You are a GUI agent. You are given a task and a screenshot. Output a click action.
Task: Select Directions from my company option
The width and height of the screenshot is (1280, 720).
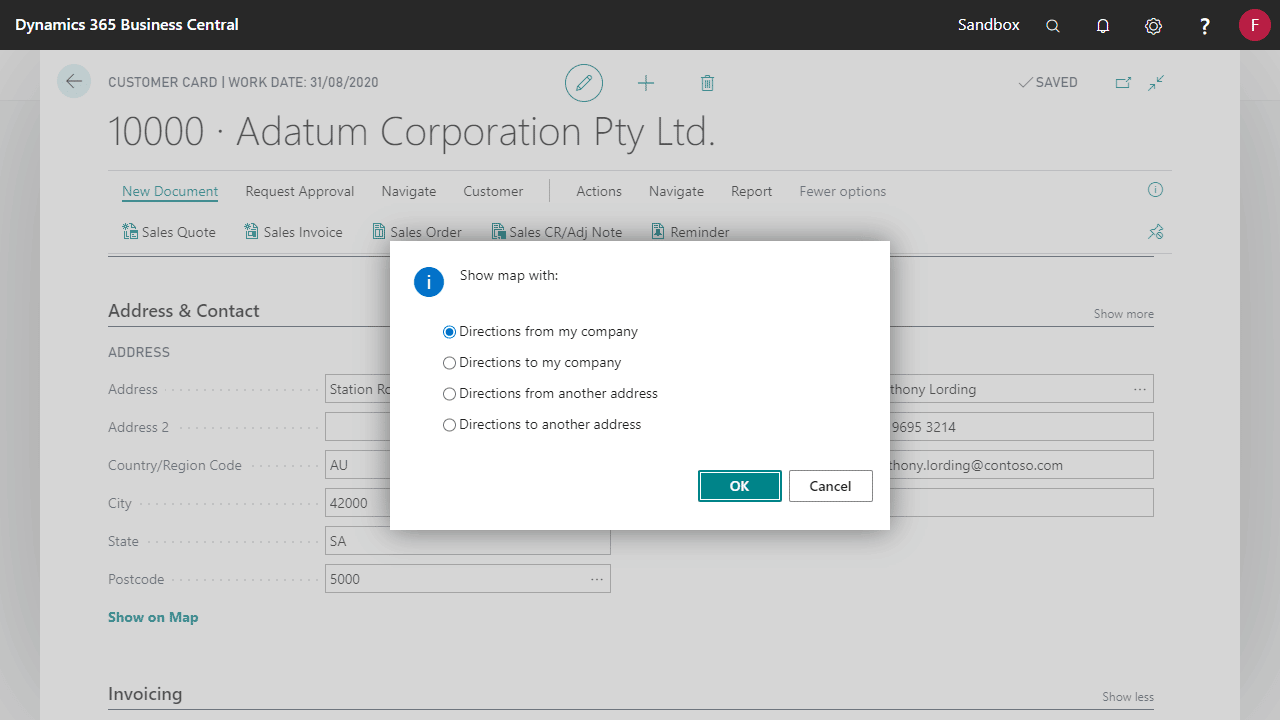pos(540,331)
